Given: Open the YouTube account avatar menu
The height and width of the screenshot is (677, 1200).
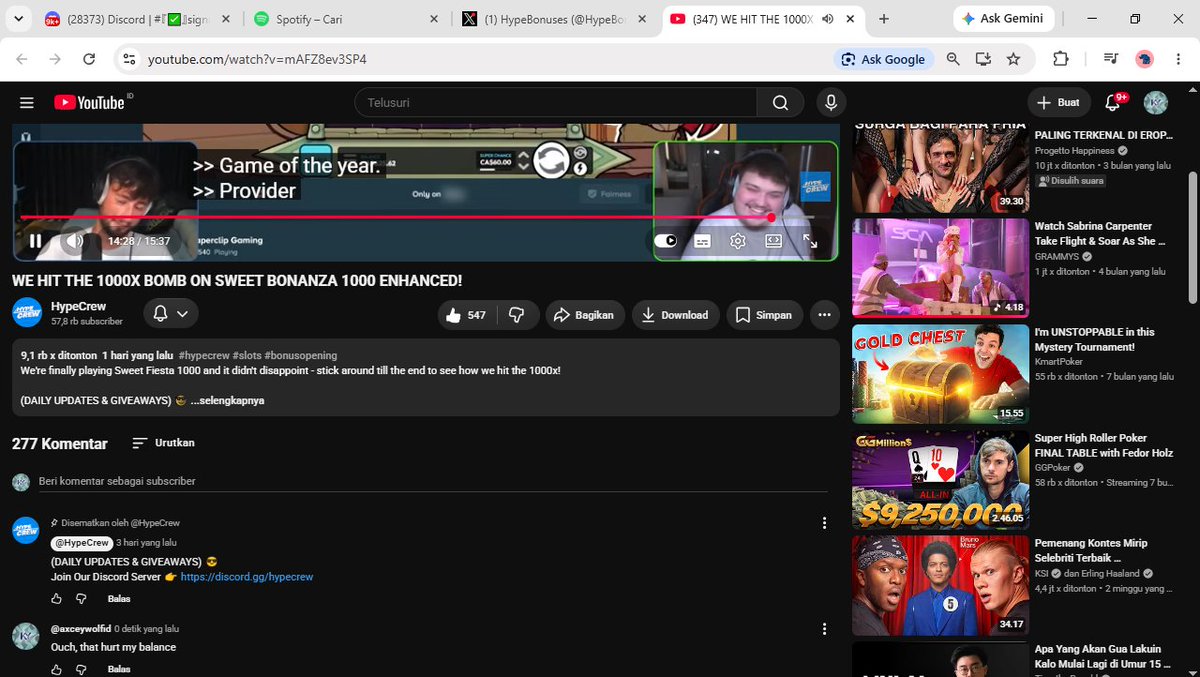Looking at the screenshot, I should point(1156,102).
